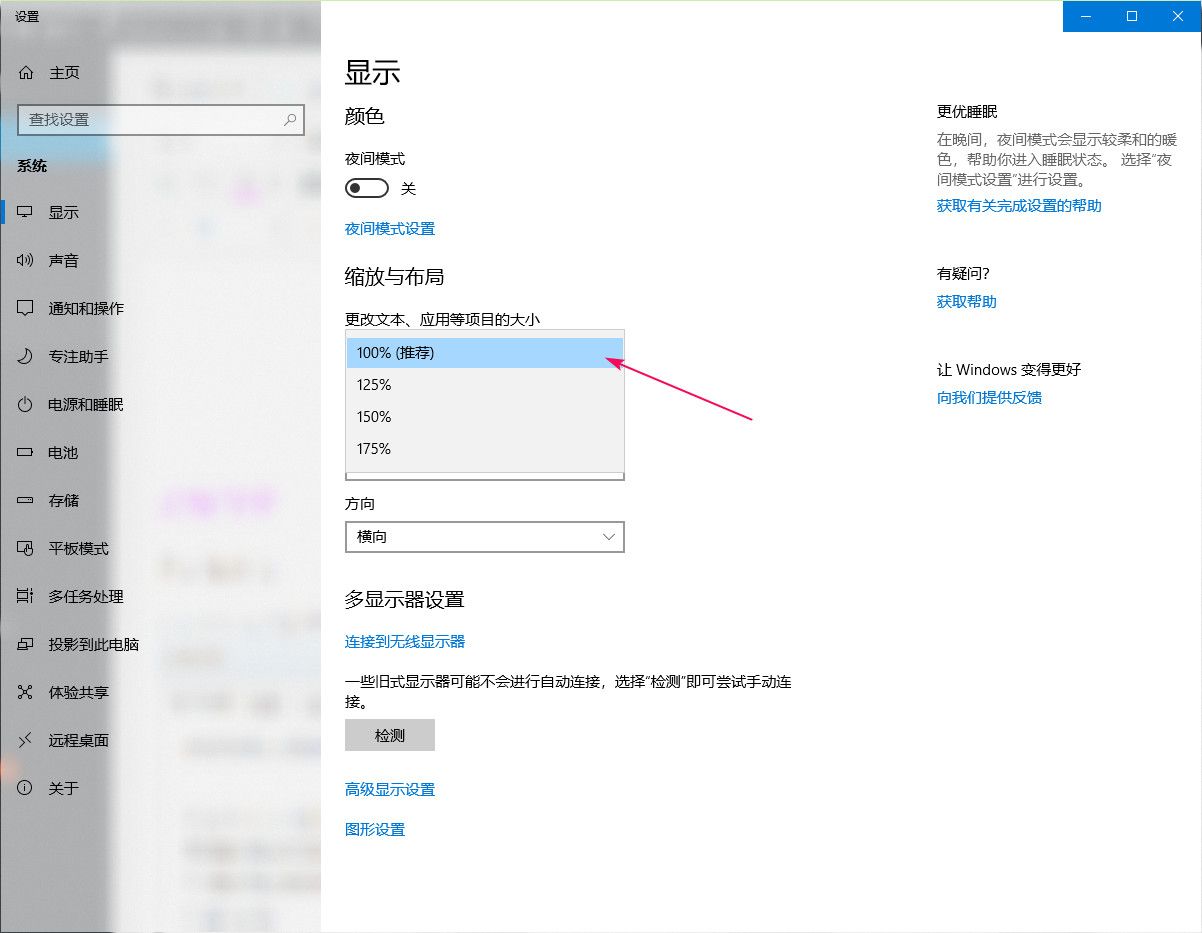Minimize the 设置 window
The width and height of the screenshot is (1202, 933).
1086,16
